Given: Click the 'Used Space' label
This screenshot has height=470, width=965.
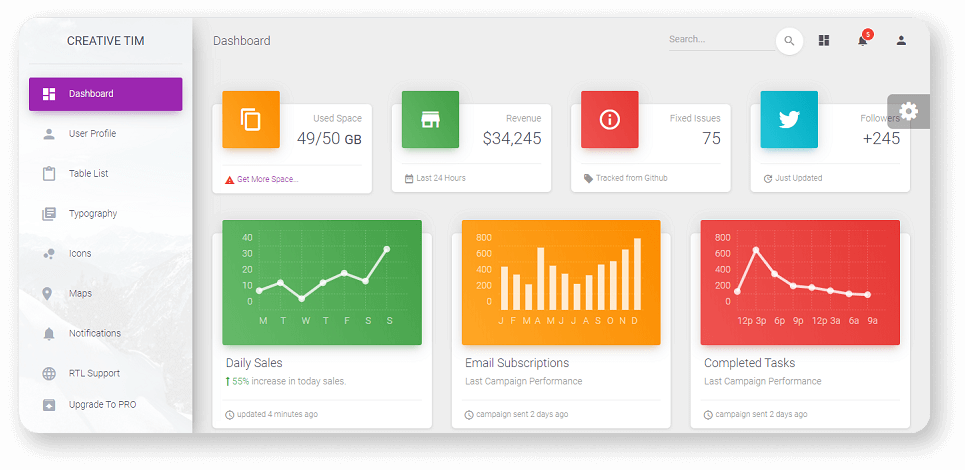Looking at the screenshot, I should [x=337, y=119].
